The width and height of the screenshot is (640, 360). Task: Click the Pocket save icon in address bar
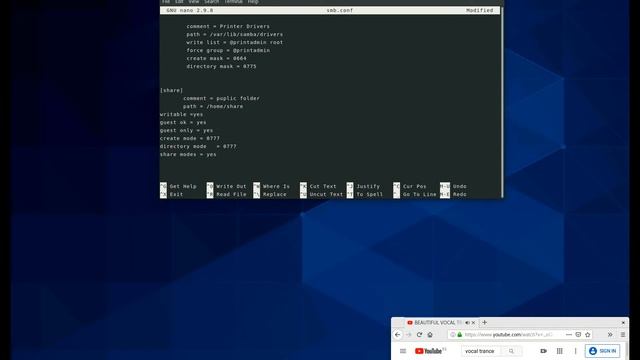tap(578, 335)
